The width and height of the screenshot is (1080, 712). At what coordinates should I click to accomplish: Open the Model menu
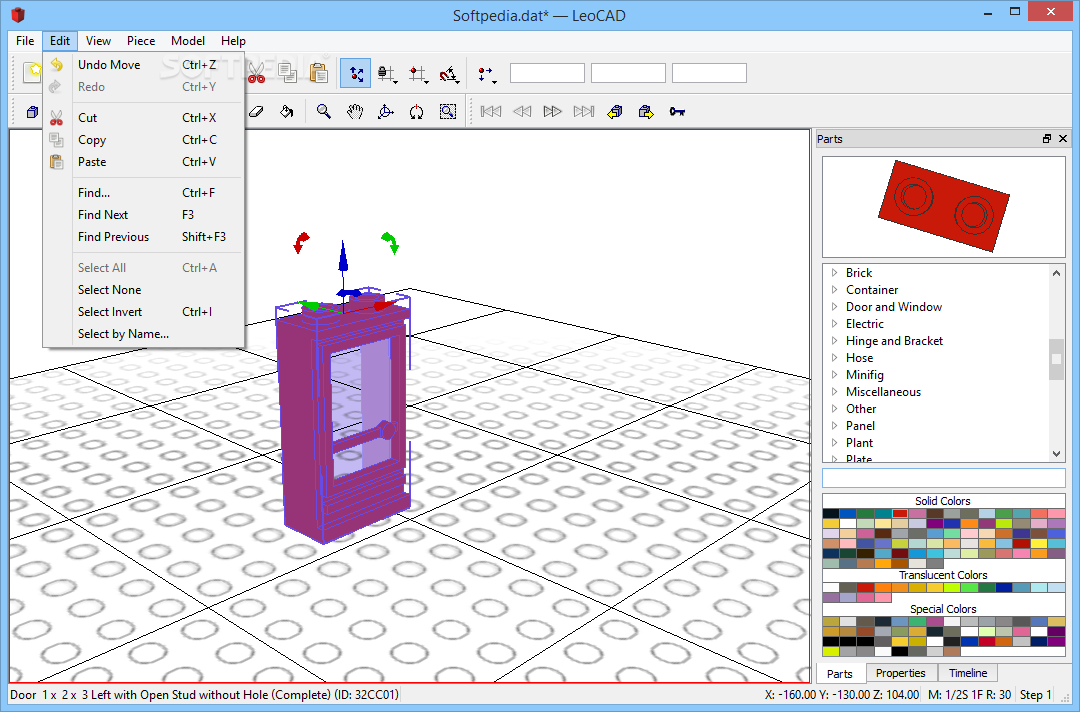coord(187,41)
